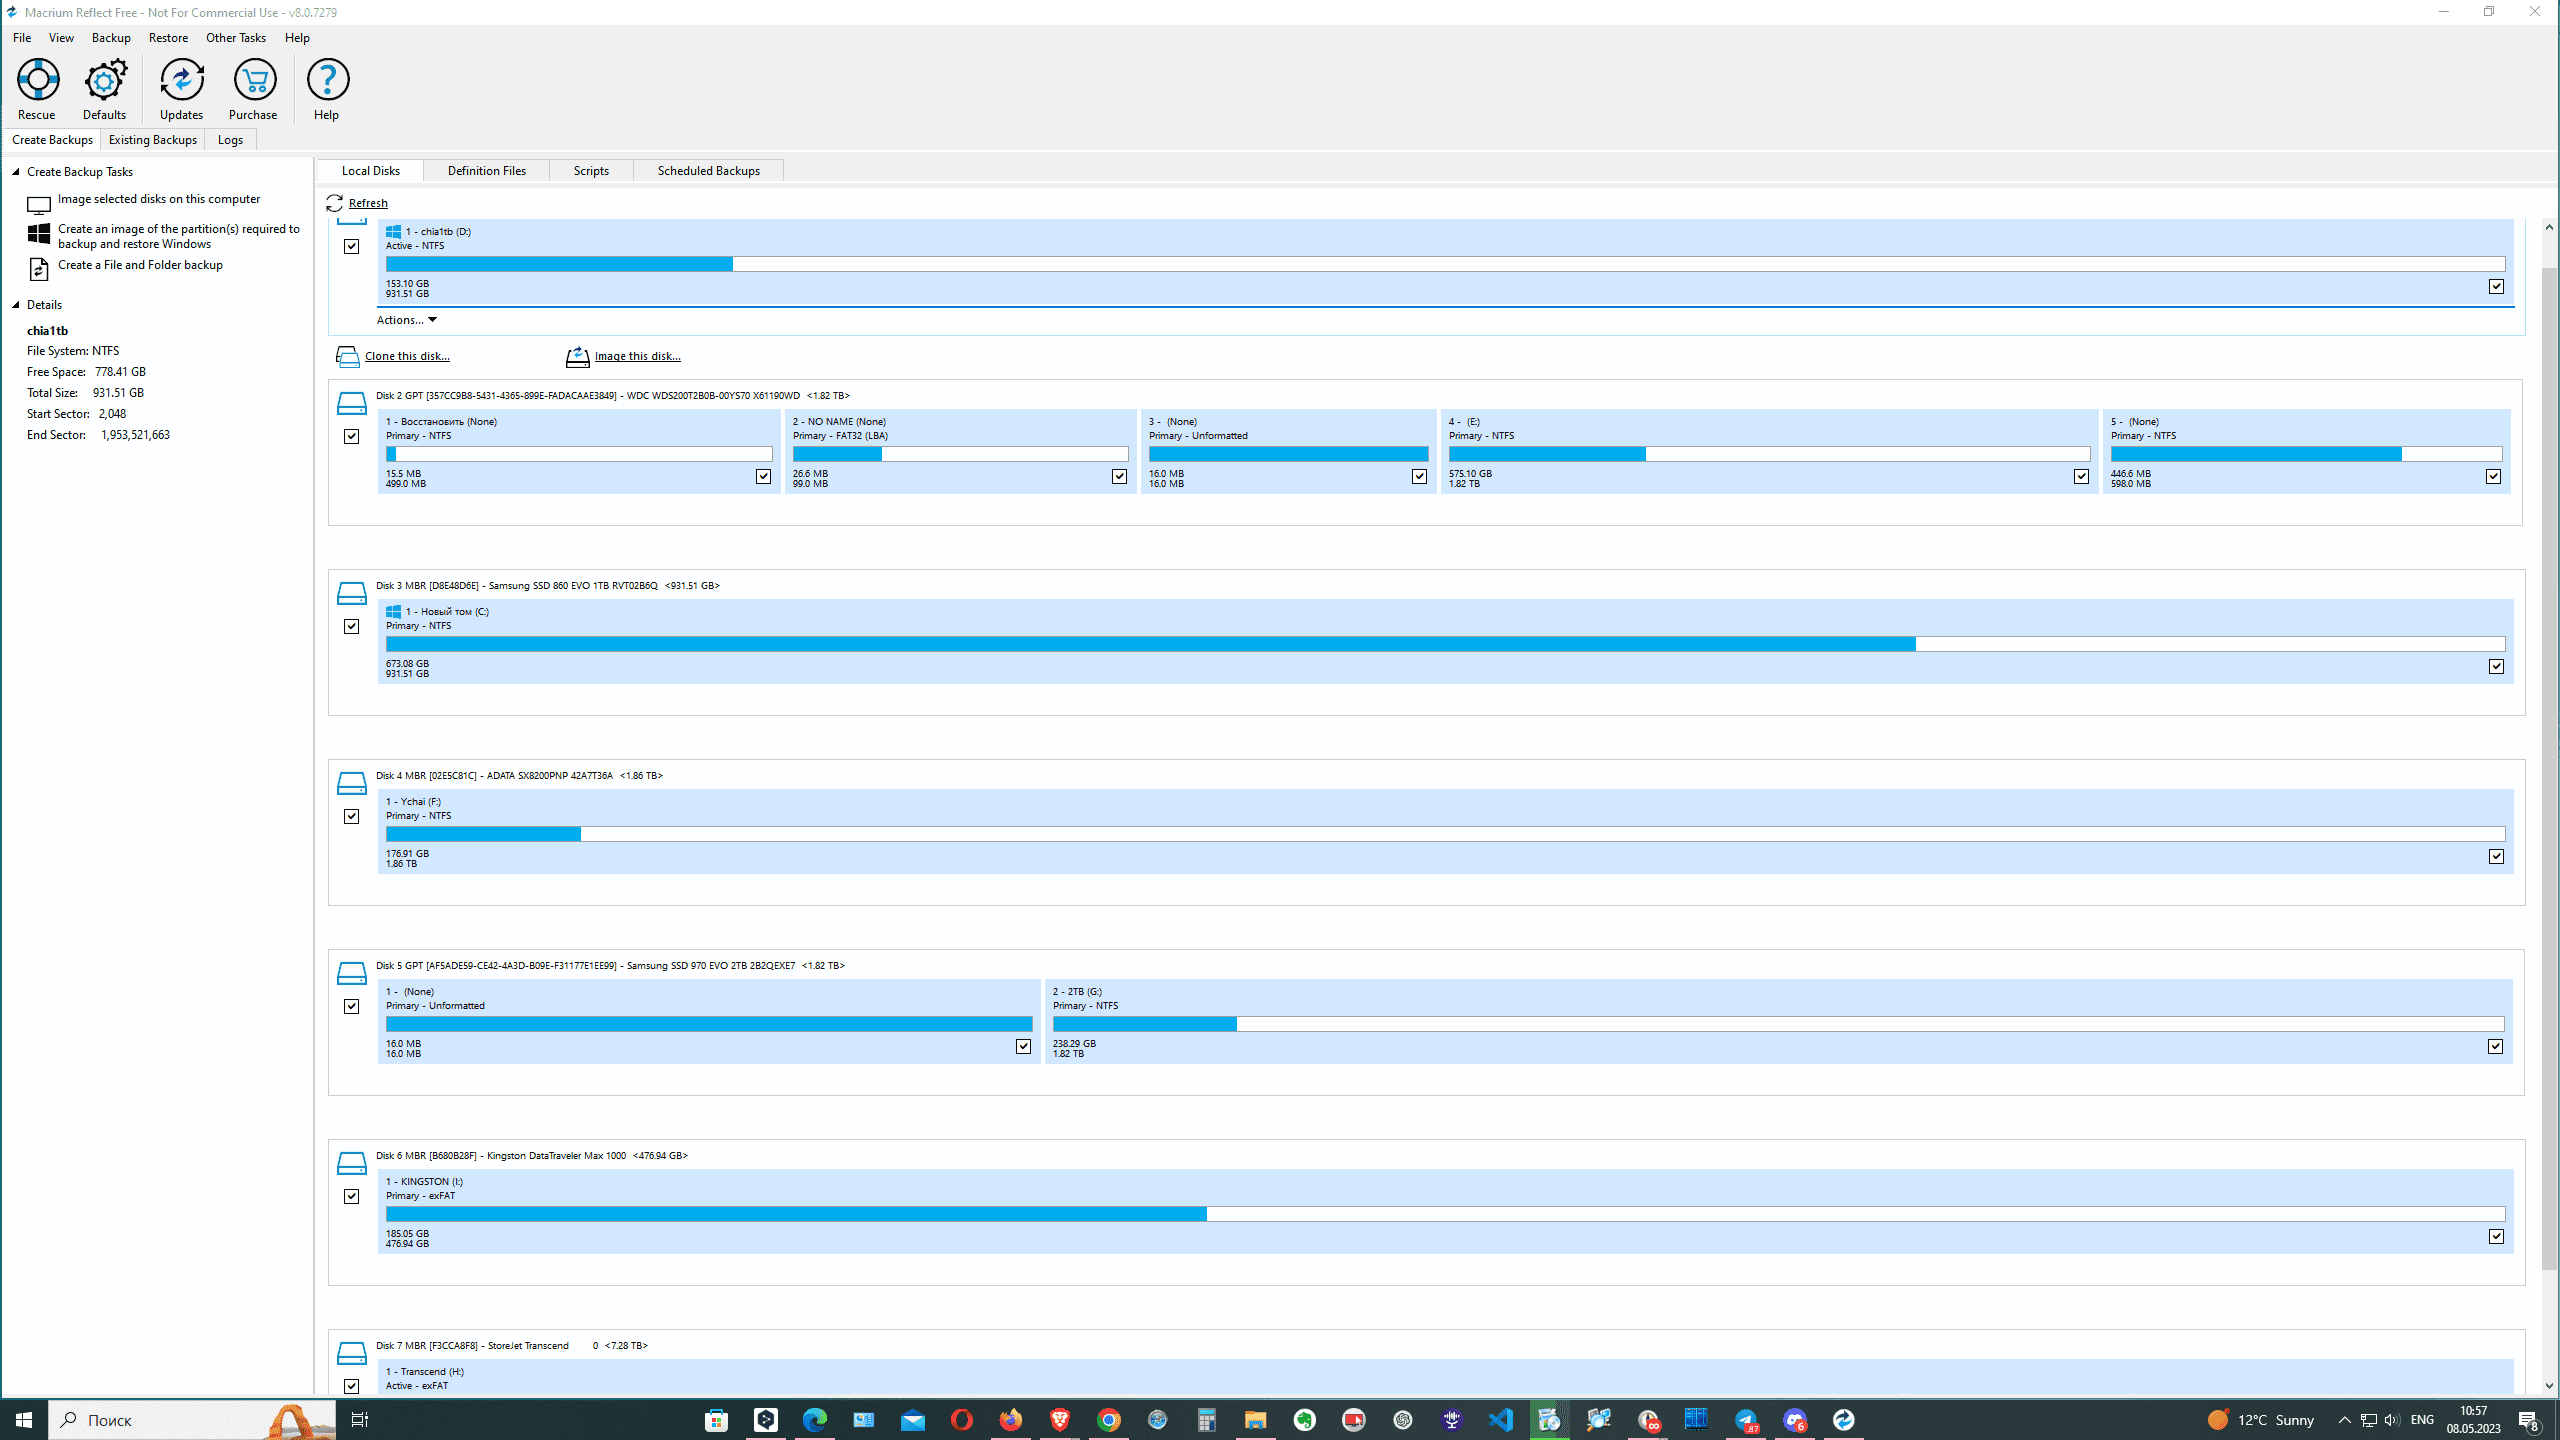Click the Create File and Folder backup icon

[38, 269]
